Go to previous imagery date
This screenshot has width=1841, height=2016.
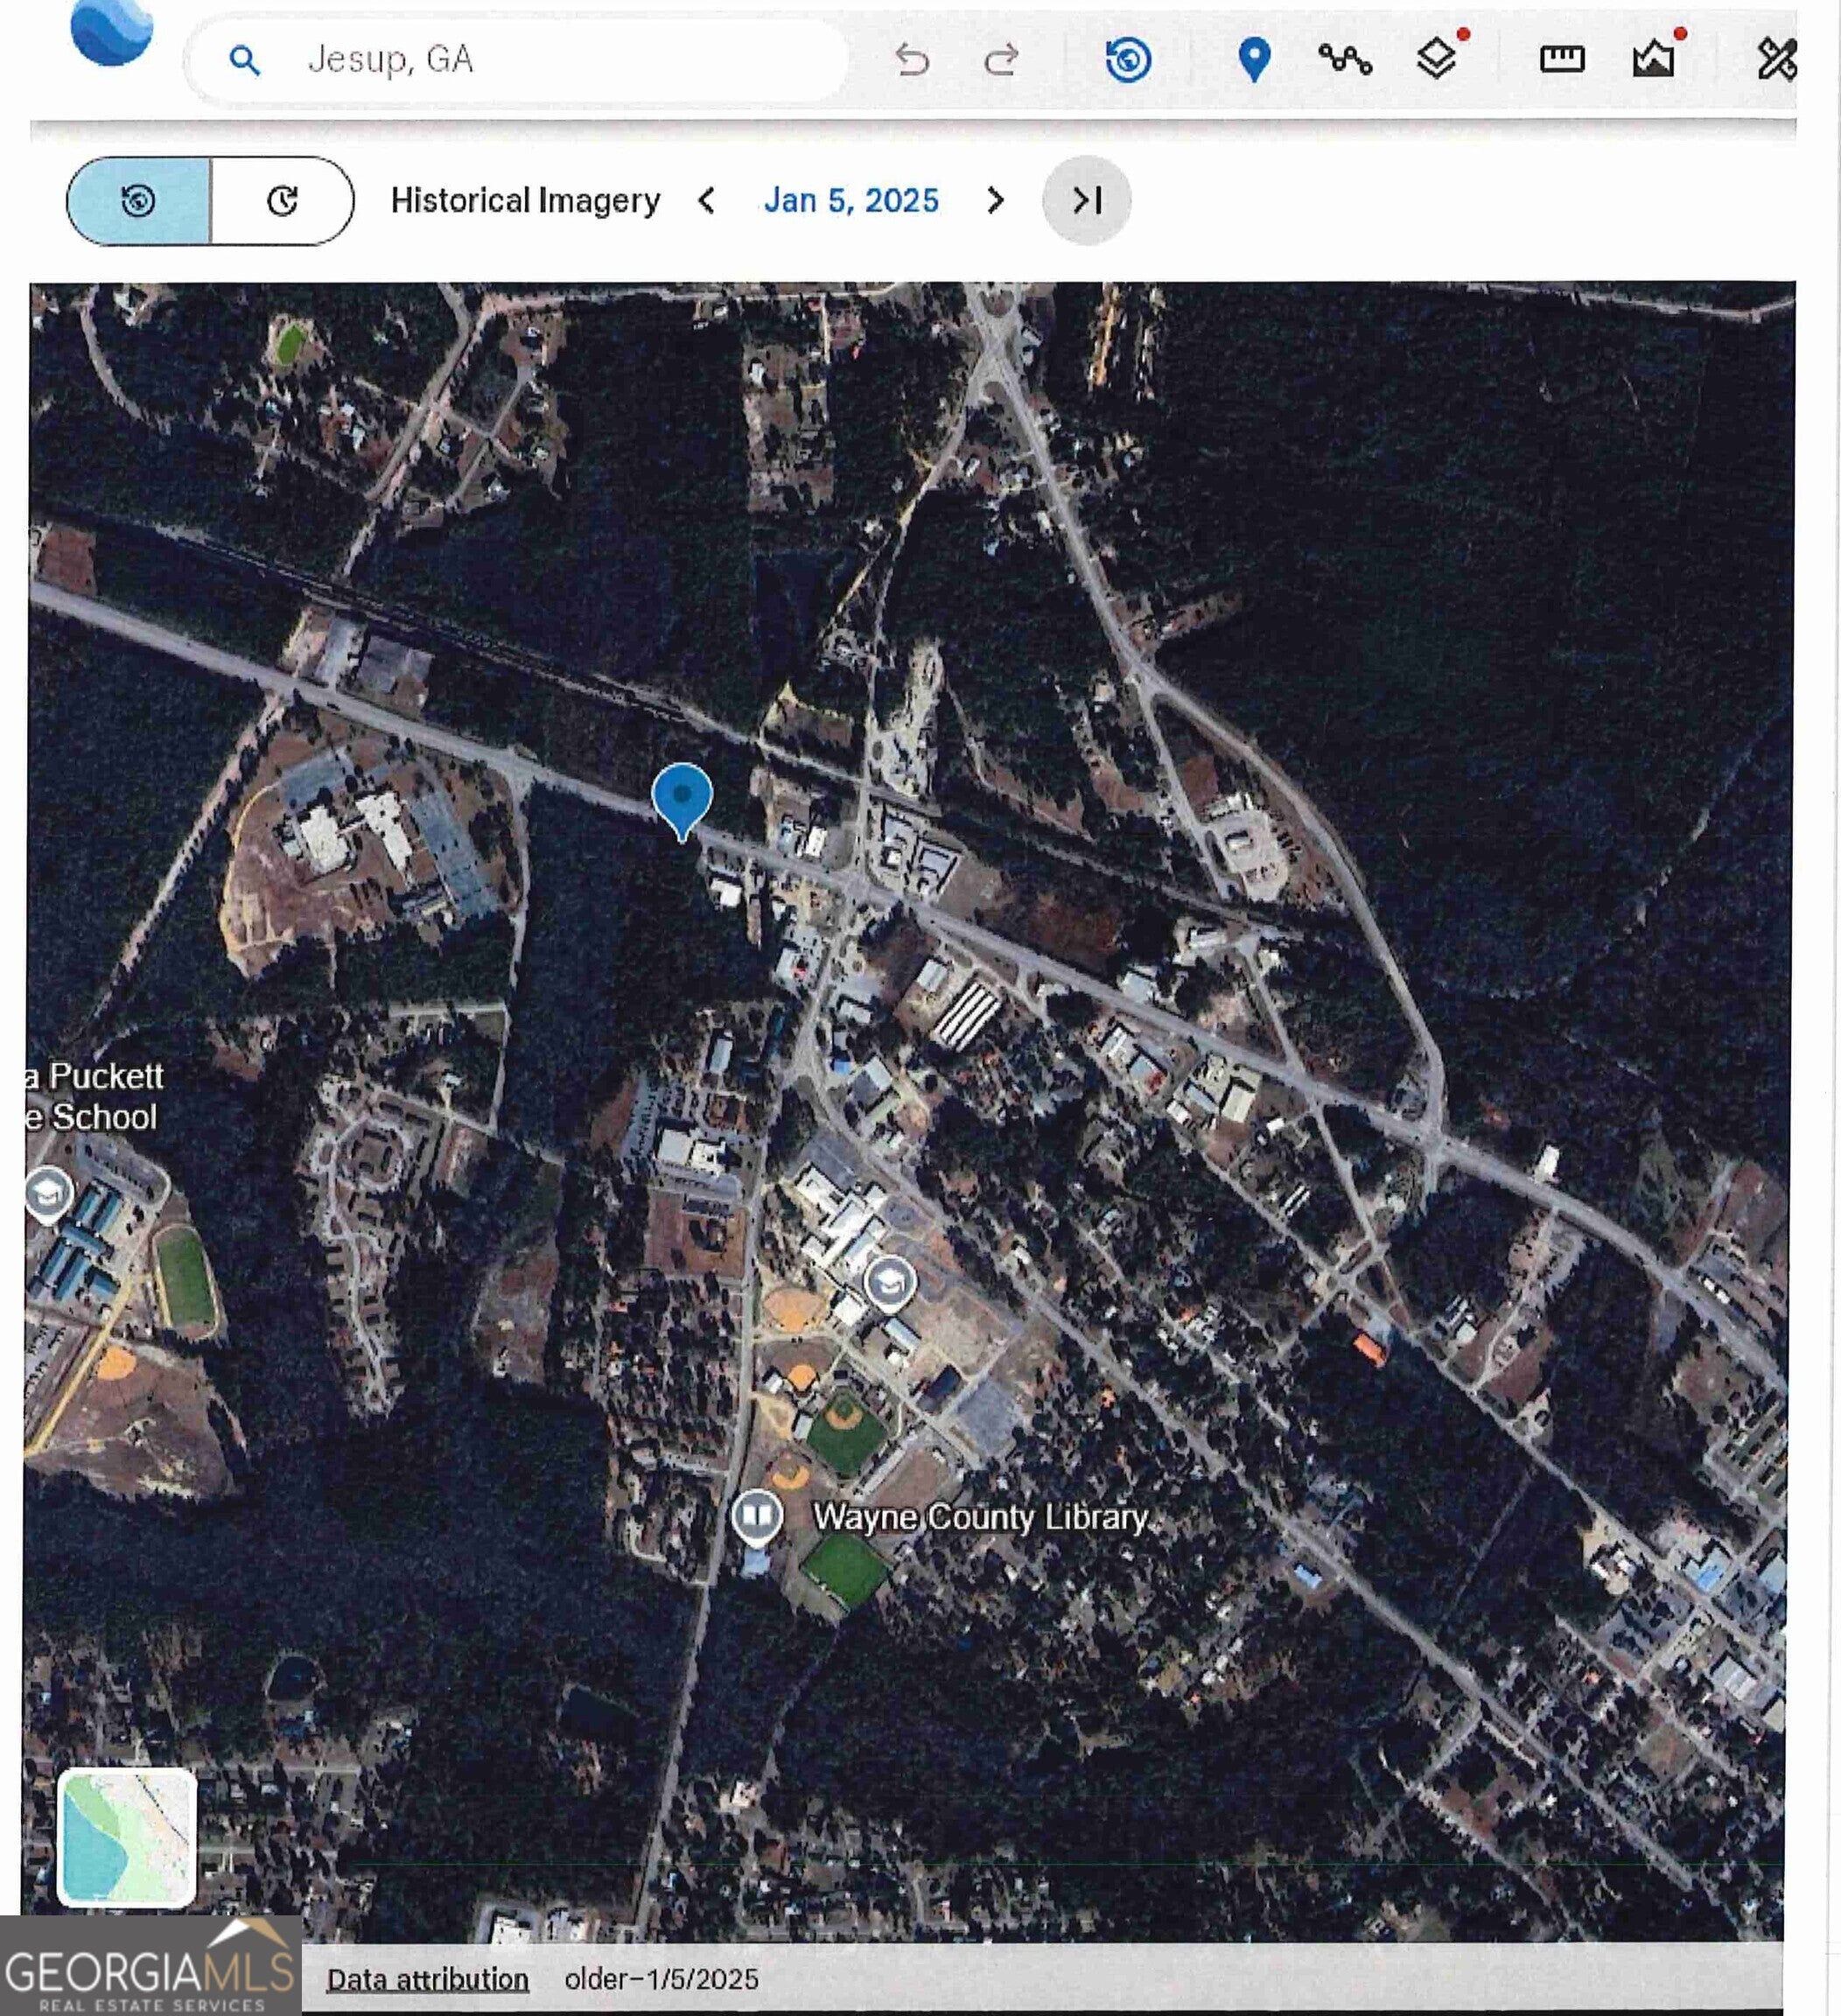click(x=706, y=201)
